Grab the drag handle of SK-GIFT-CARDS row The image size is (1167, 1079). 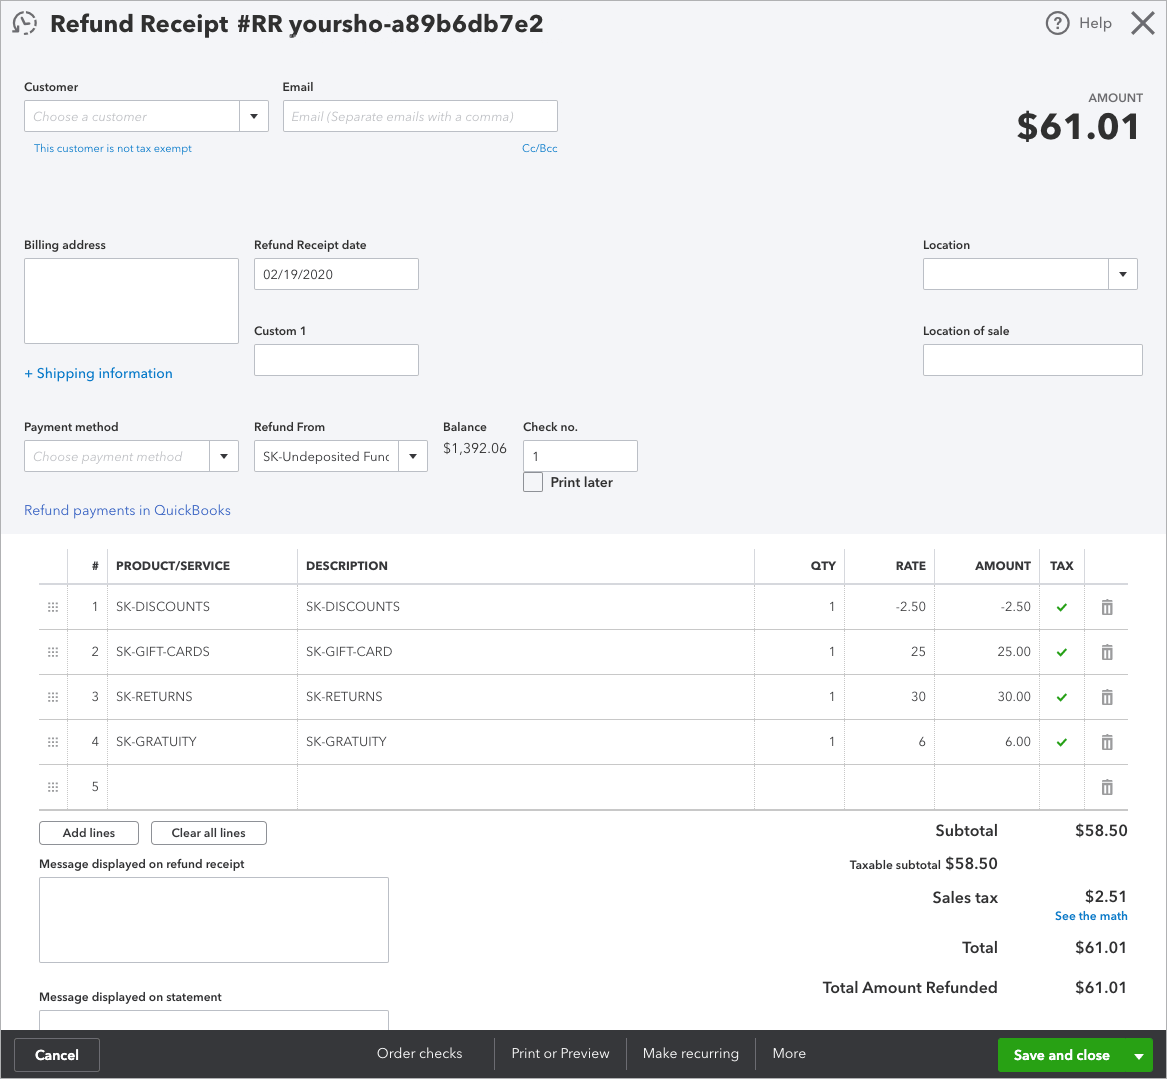[53, 652]
